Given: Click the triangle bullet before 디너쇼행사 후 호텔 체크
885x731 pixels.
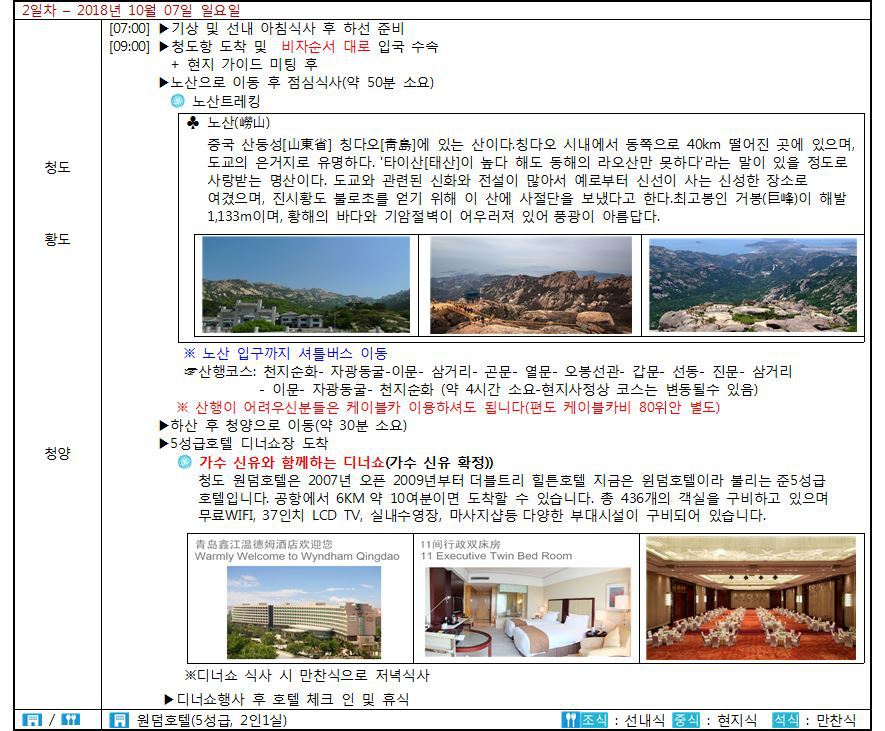Looking at the screenshot, I should (x=170, y=699).
